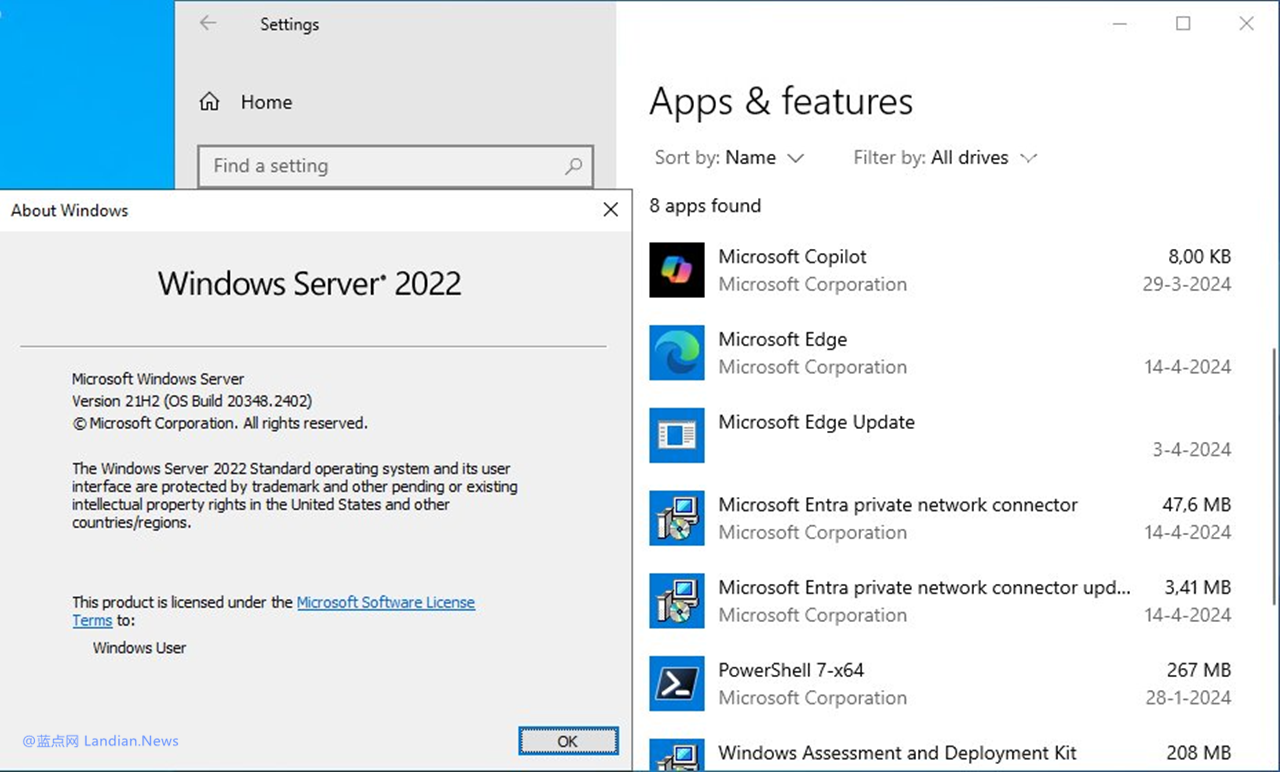
Task: Open the Sort by Name dropdown
Action: pyautogui.click(x=730, y=158)
